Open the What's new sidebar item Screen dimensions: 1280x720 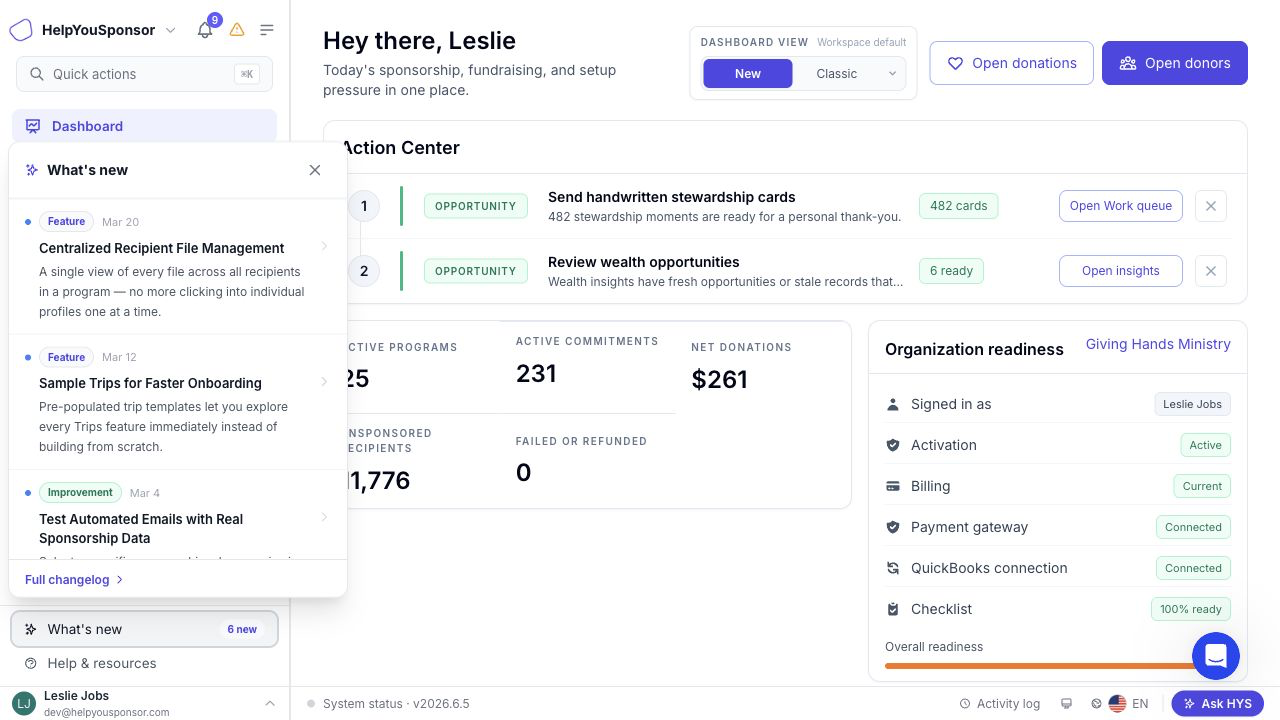pyautogui.click(x=144, y=629)
